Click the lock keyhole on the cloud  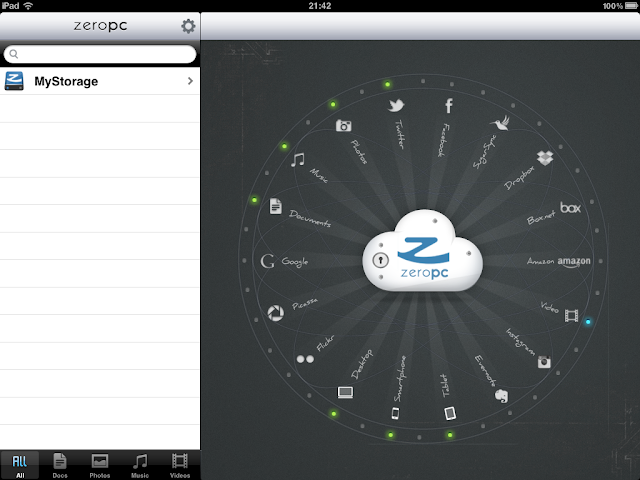[x=380, y=260]
